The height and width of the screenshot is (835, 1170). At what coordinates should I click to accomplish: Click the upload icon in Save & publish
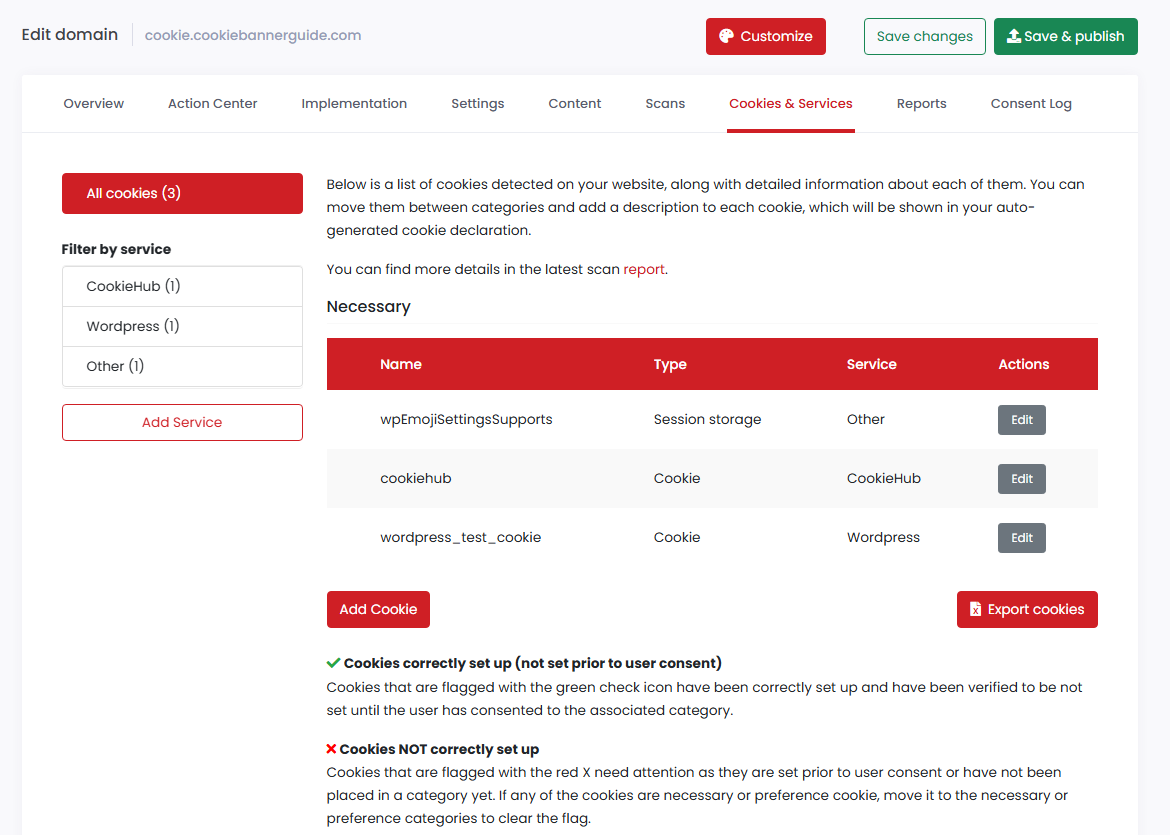click(x=1013, y=36)
